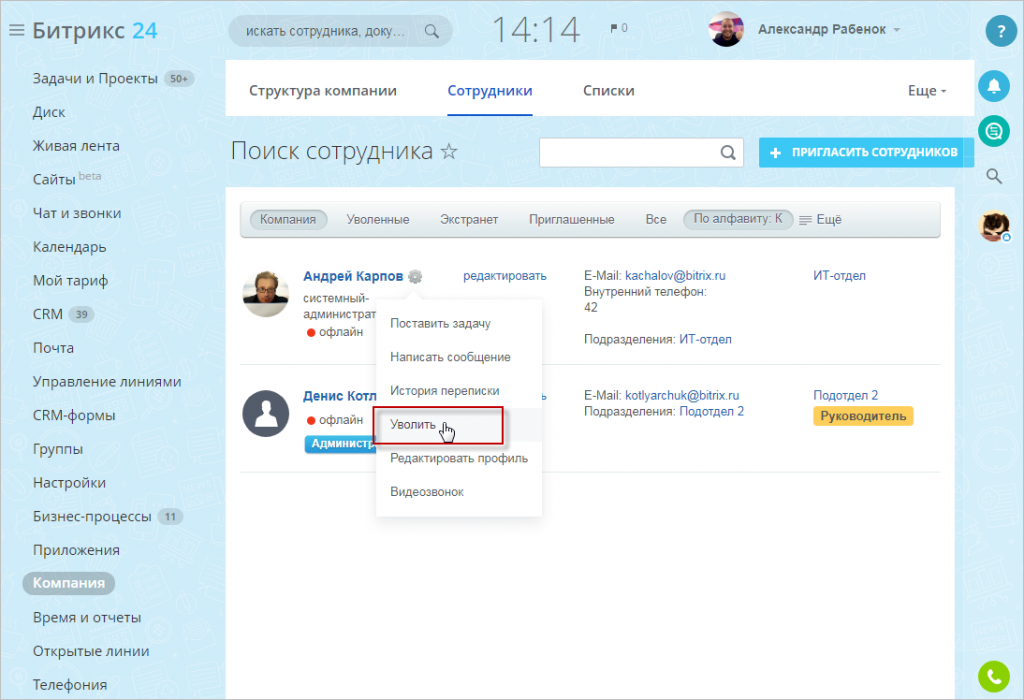Open the По алфавиту: К filter

[x=738, y=219]
